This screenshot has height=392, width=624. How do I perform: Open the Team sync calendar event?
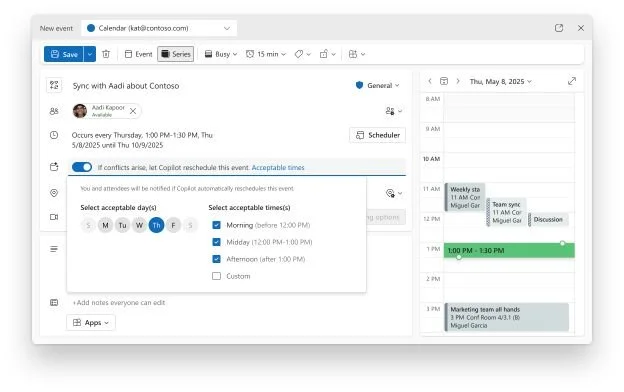[507, 213]
